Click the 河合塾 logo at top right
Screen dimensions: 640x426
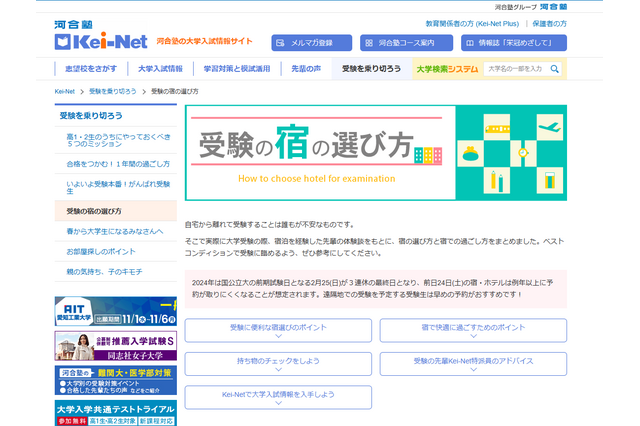tap(553, 7)
